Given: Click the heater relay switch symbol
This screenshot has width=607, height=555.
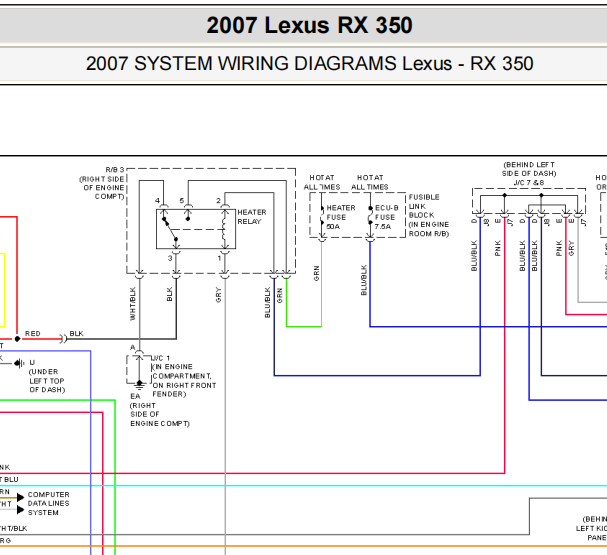Looking at the screenshot, I should tap(170, 229).
